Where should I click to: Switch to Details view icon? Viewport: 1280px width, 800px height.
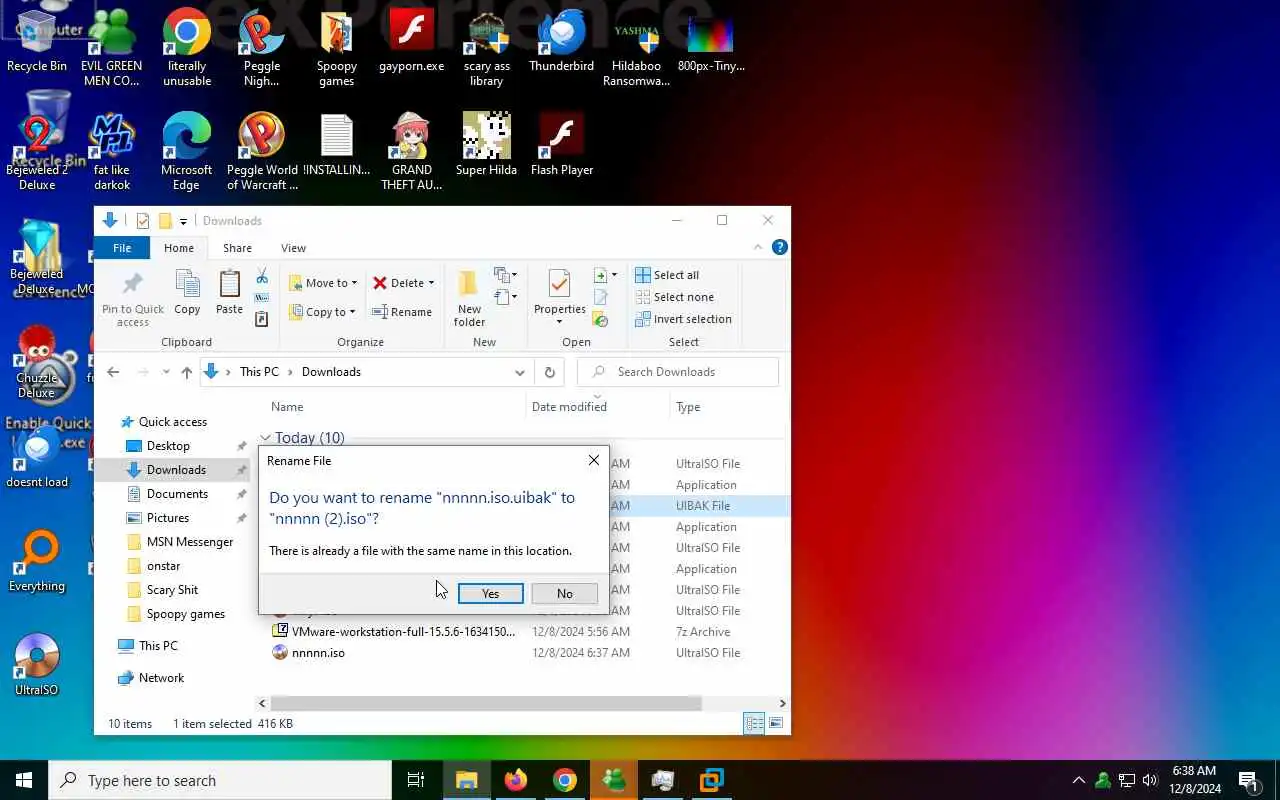pos(754,723)
